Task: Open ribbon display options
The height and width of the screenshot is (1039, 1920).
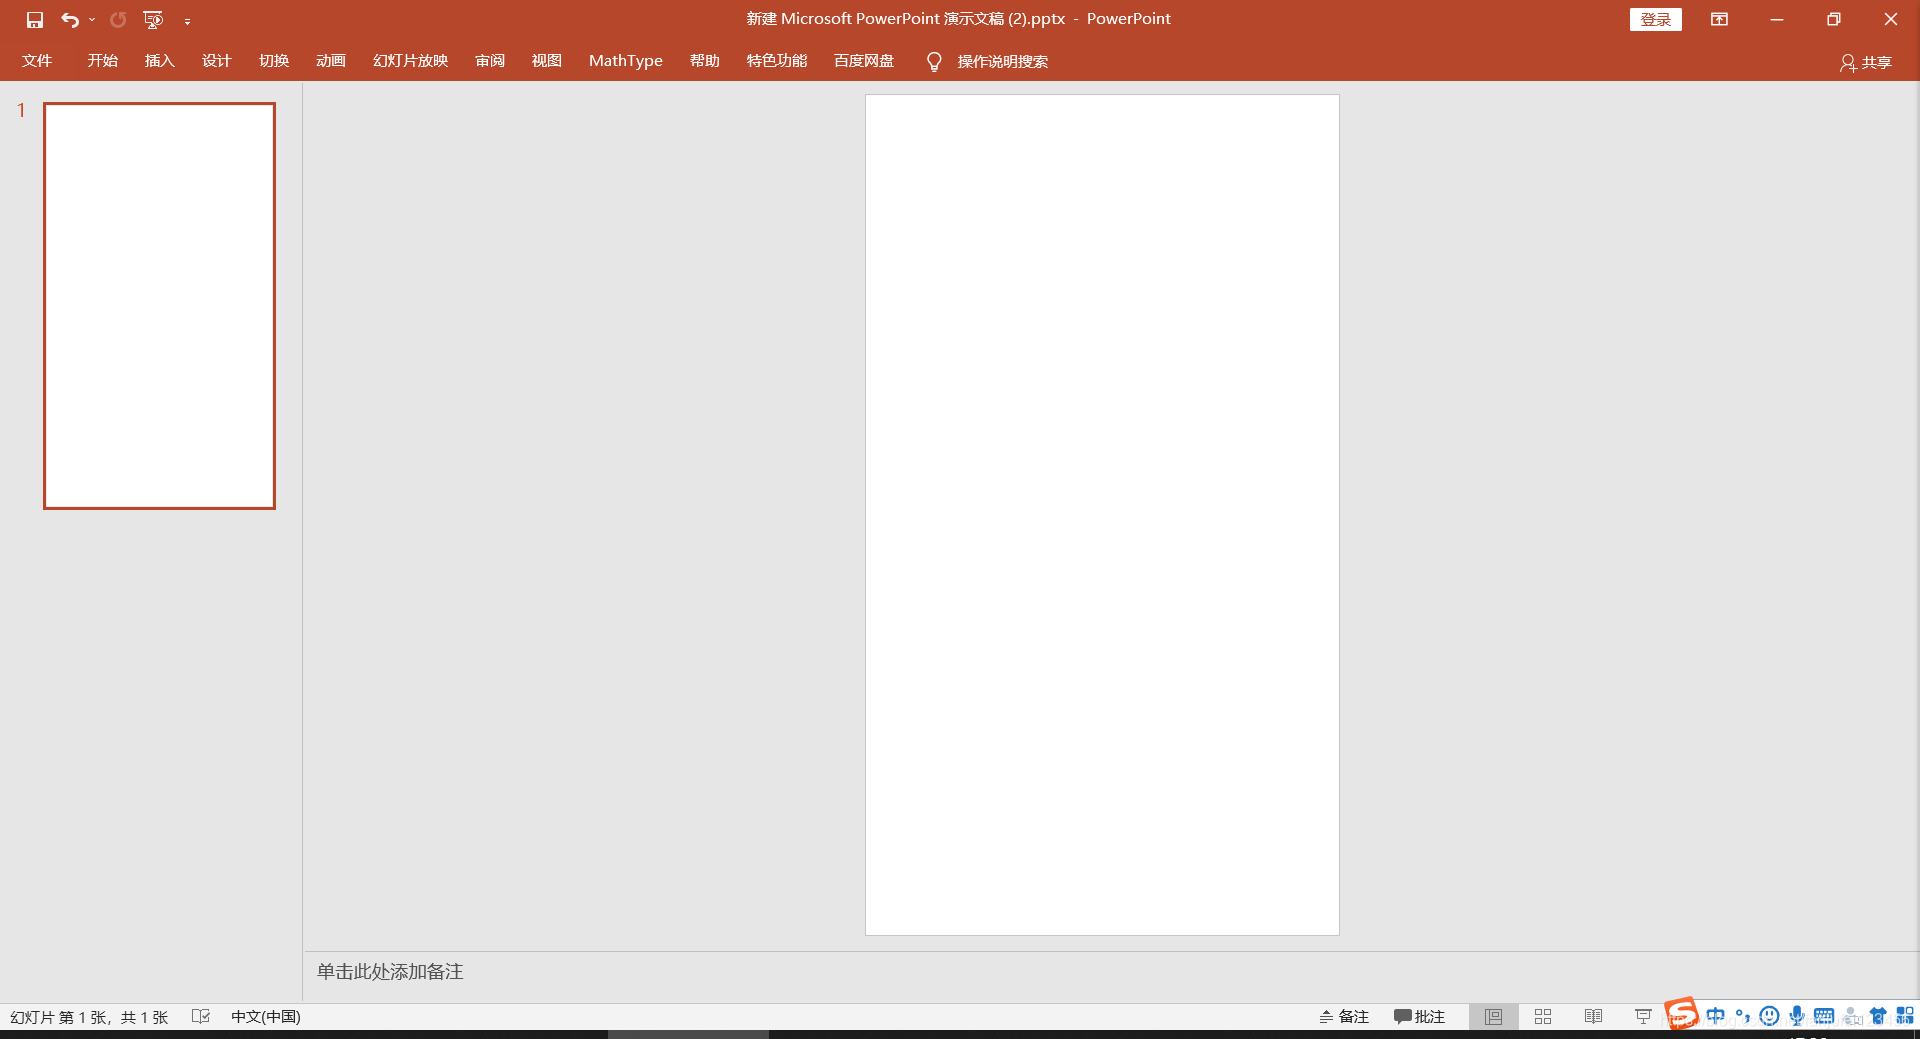Action: [x=1720, y=19]
